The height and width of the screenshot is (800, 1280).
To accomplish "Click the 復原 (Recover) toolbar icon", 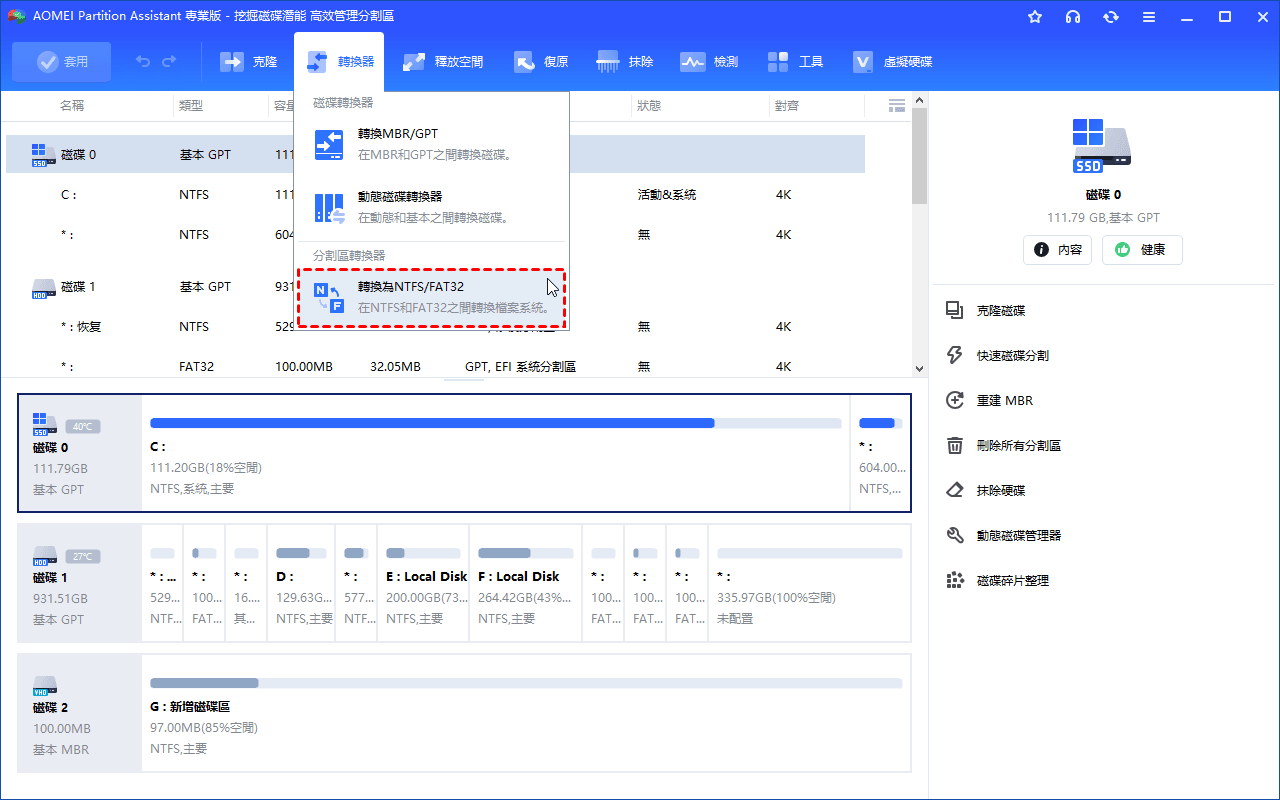I will click(525, 62).
